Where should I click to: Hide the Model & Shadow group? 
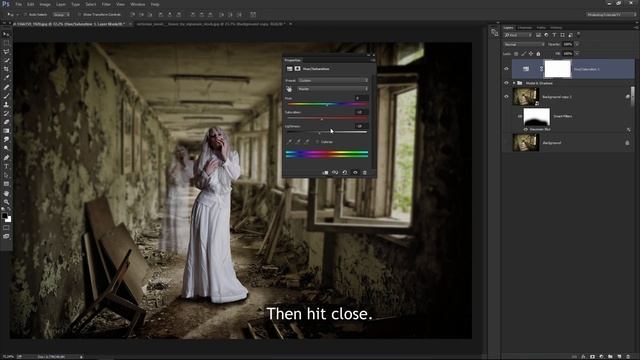point(507,83)
